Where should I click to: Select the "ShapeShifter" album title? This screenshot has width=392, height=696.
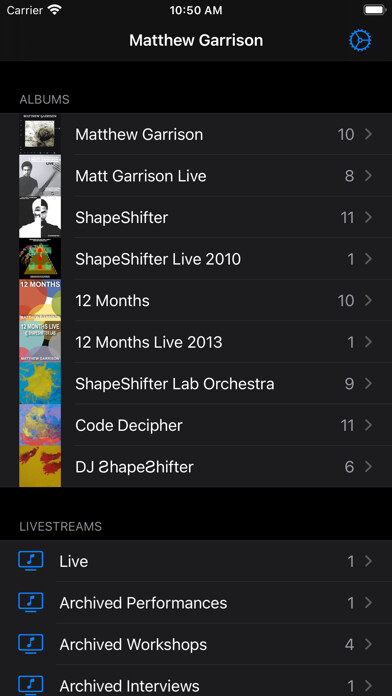click(122, 218)
